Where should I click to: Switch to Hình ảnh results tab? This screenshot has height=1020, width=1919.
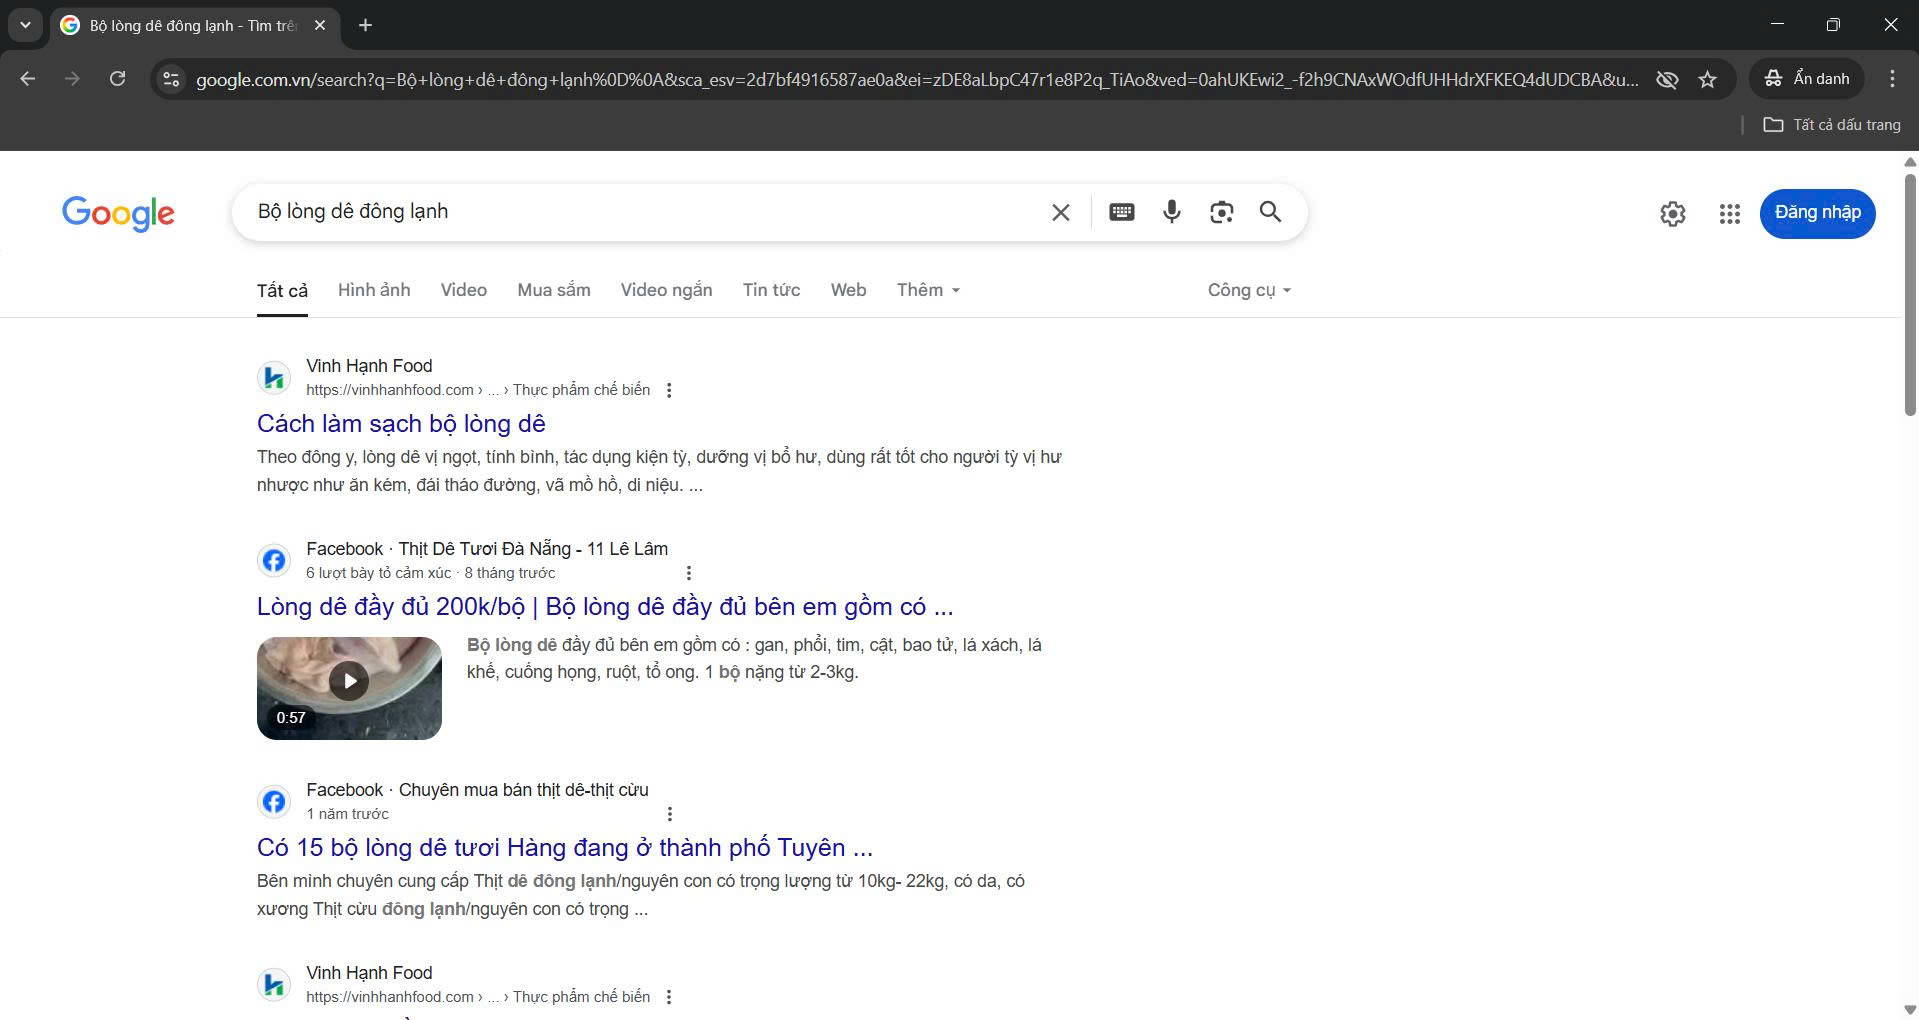tap(374, 290)
